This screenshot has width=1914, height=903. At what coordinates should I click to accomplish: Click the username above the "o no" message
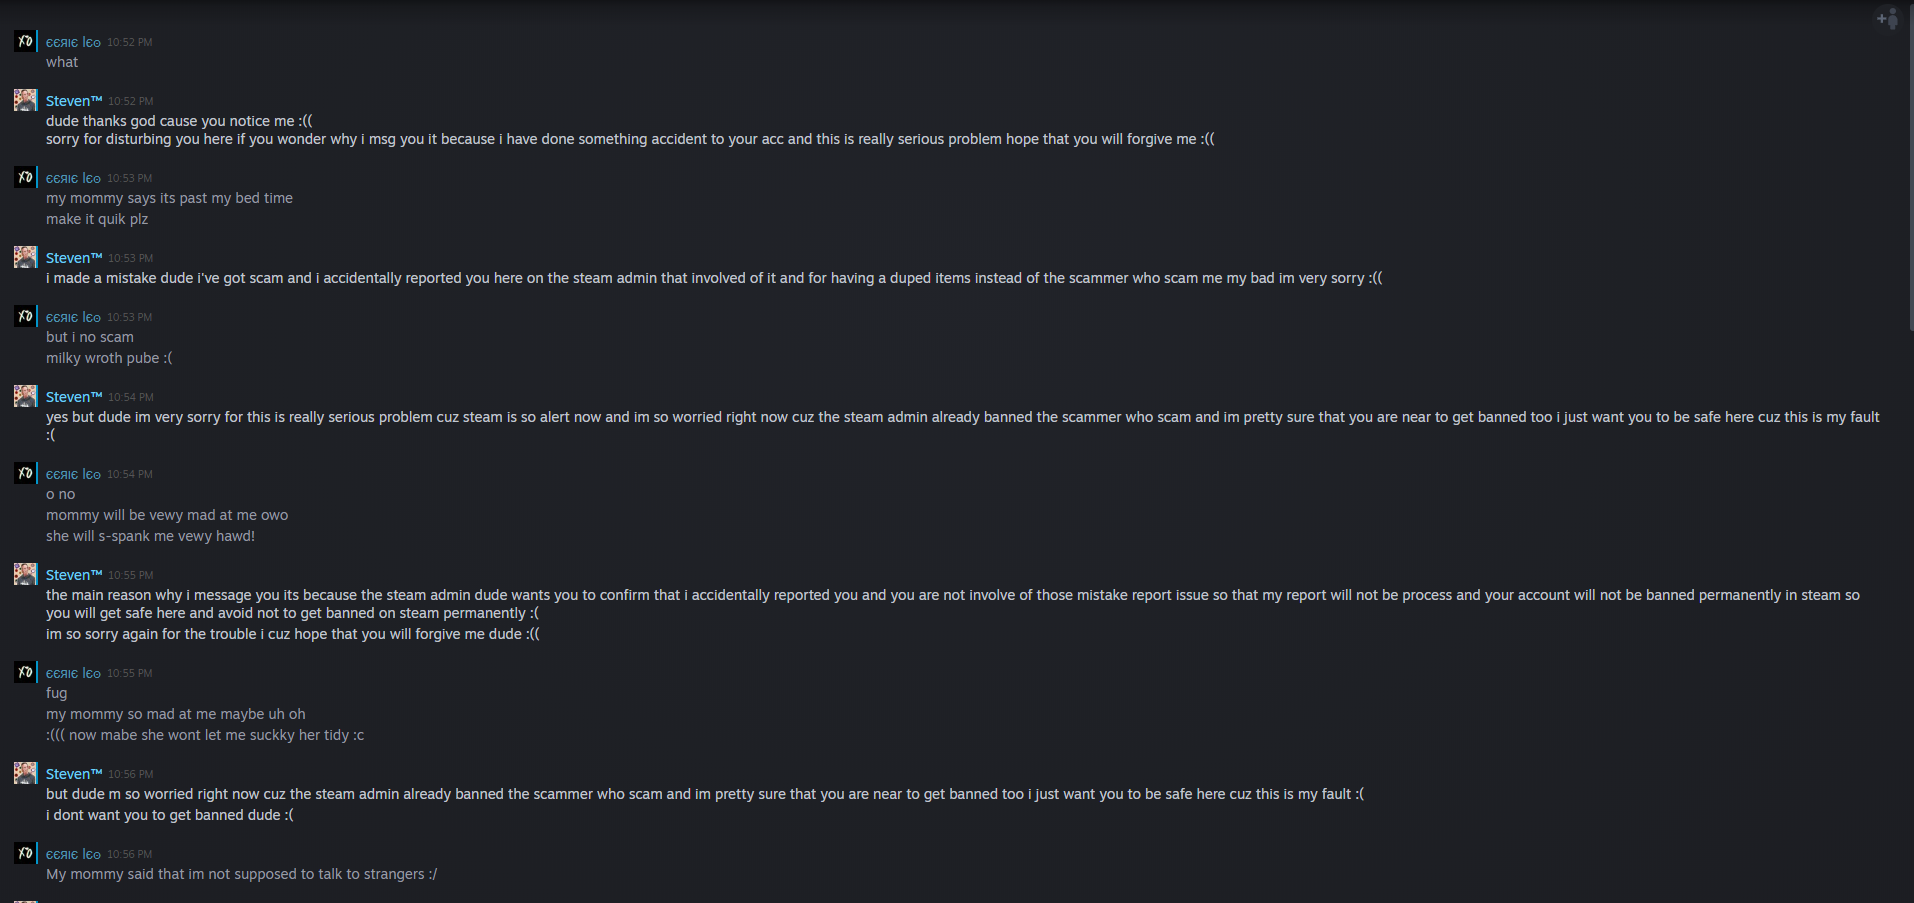click(73, 474)
